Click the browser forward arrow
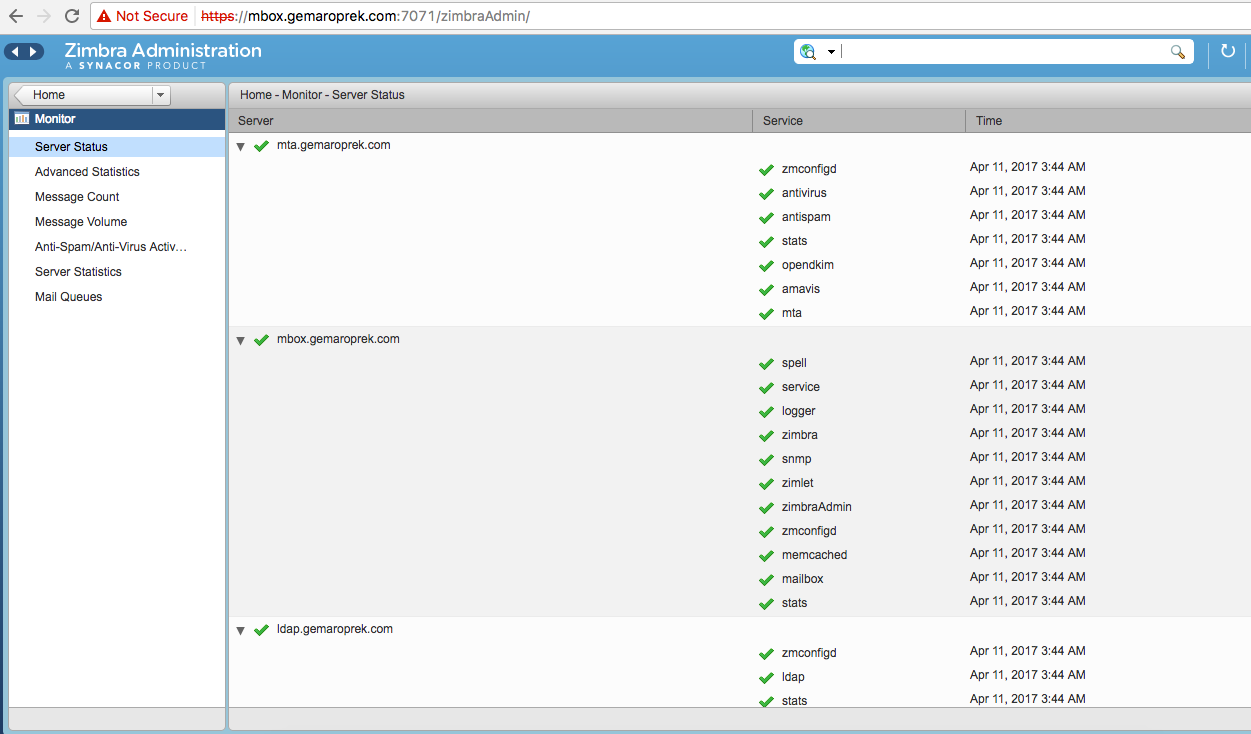1251x734 pixels. [x=43, y=16]
